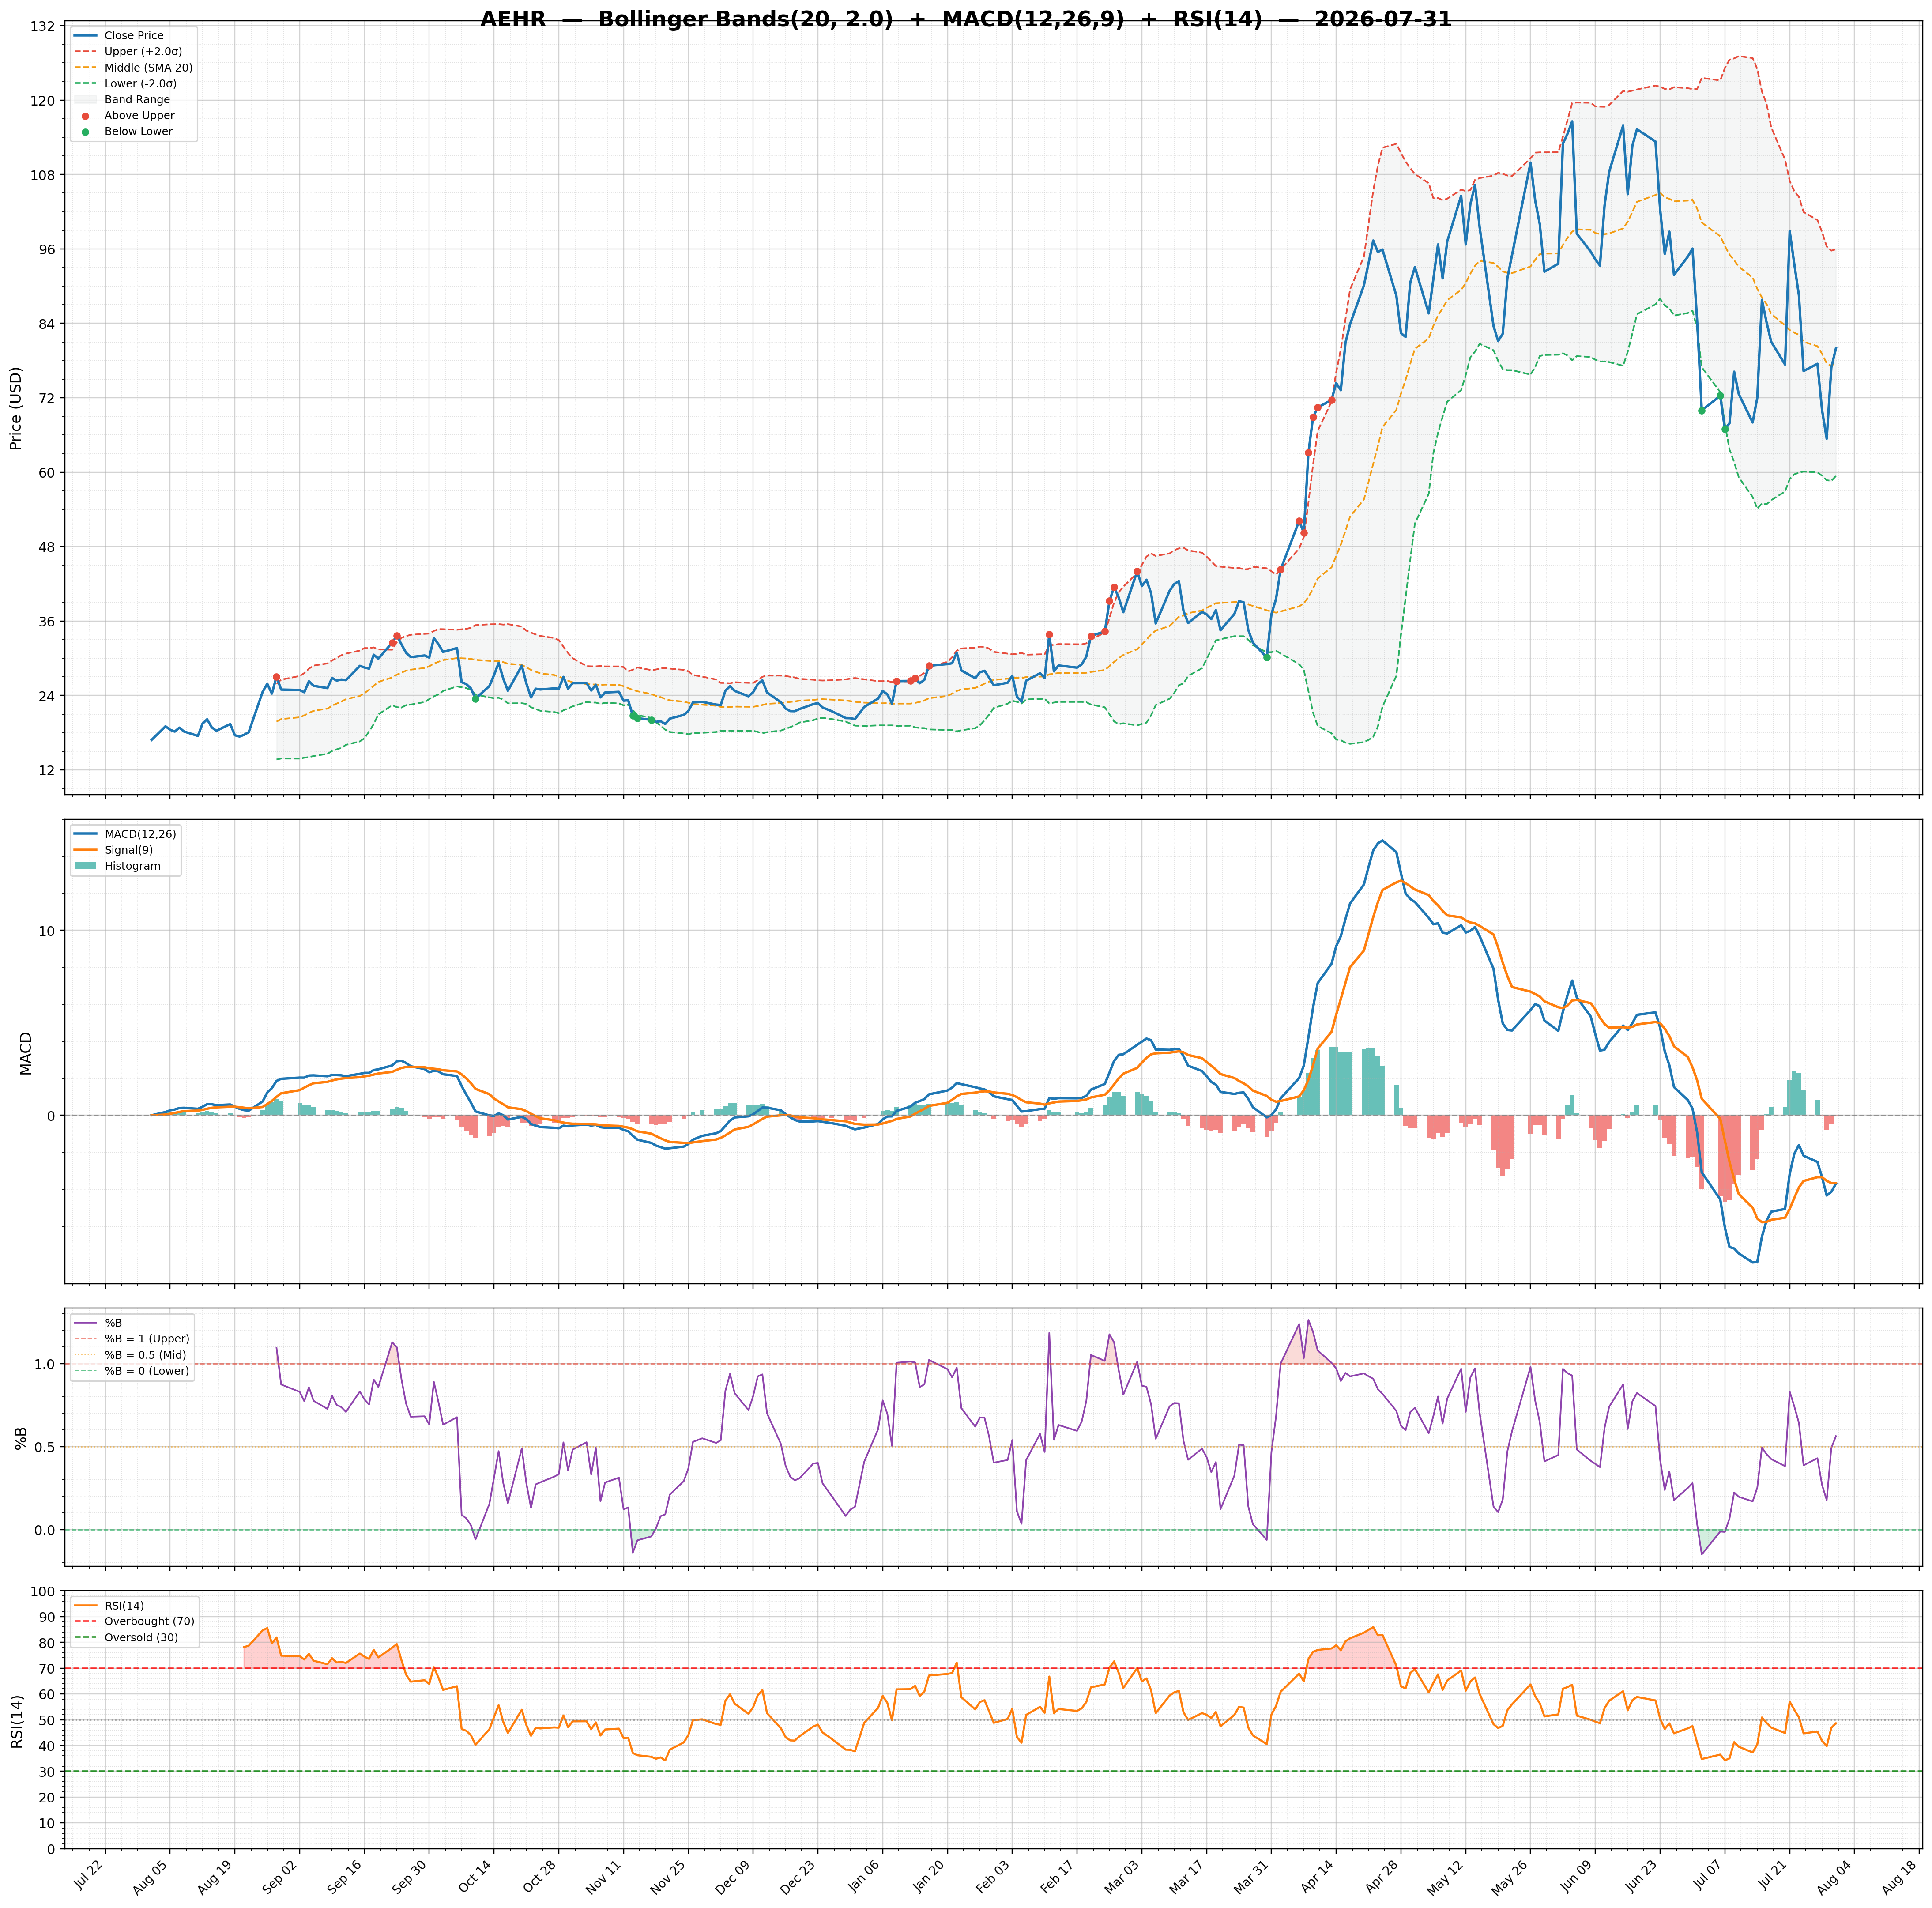Click the '24' price axis tick
The width and height of the screenshot is (1932, 1908).
[46, 696]
